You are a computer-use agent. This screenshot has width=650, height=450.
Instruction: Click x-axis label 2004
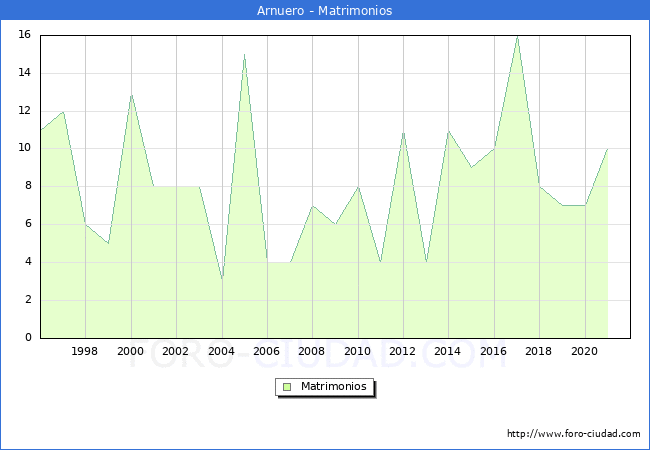click(221, 351)
